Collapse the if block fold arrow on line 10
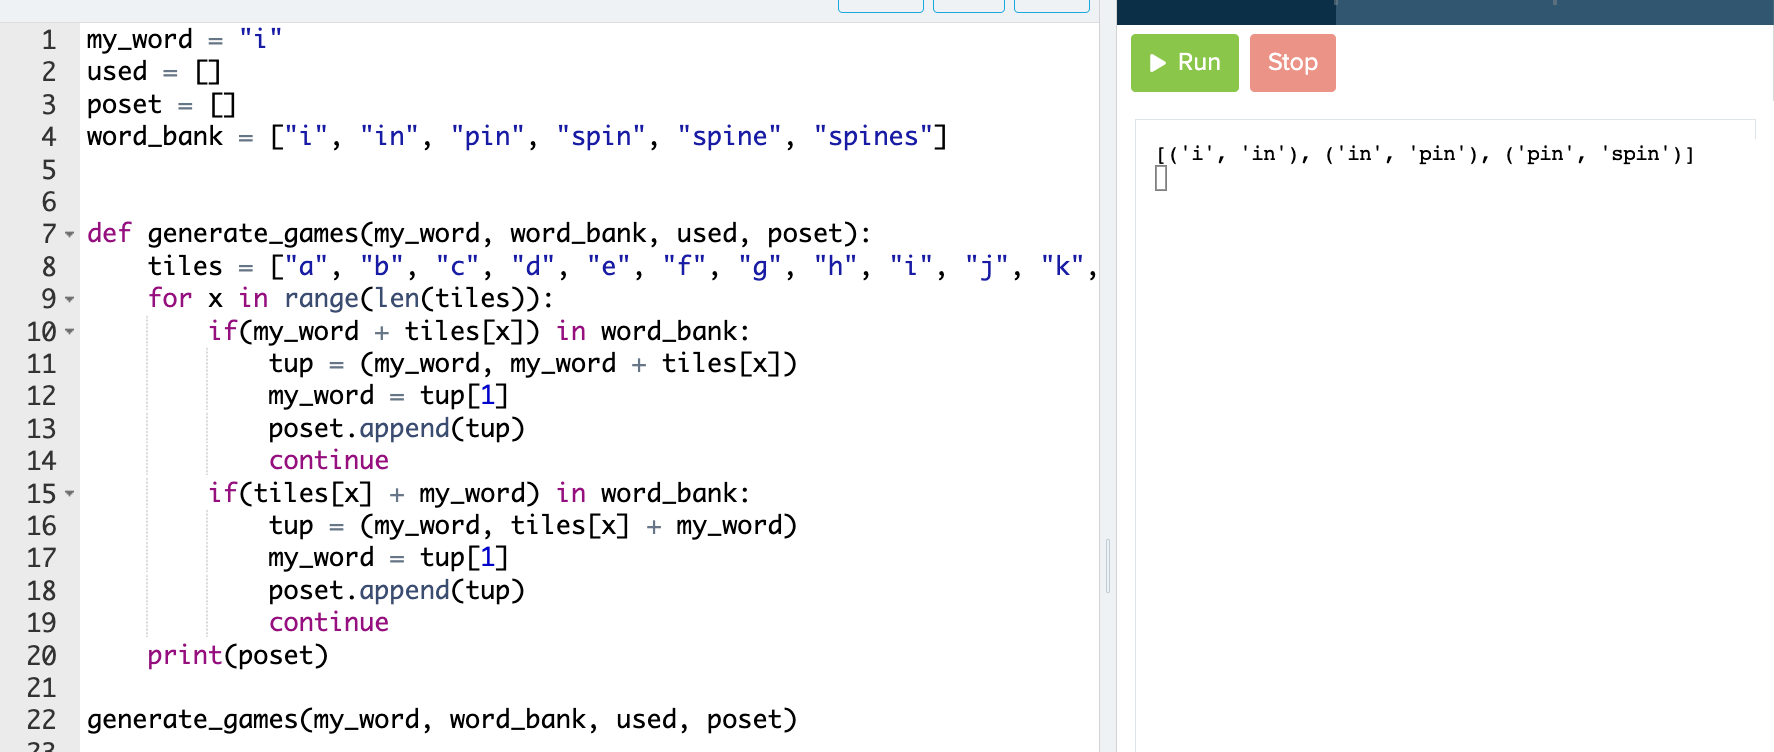Image resolution: width=1774 pixels, height=752 pixels. 70,331
